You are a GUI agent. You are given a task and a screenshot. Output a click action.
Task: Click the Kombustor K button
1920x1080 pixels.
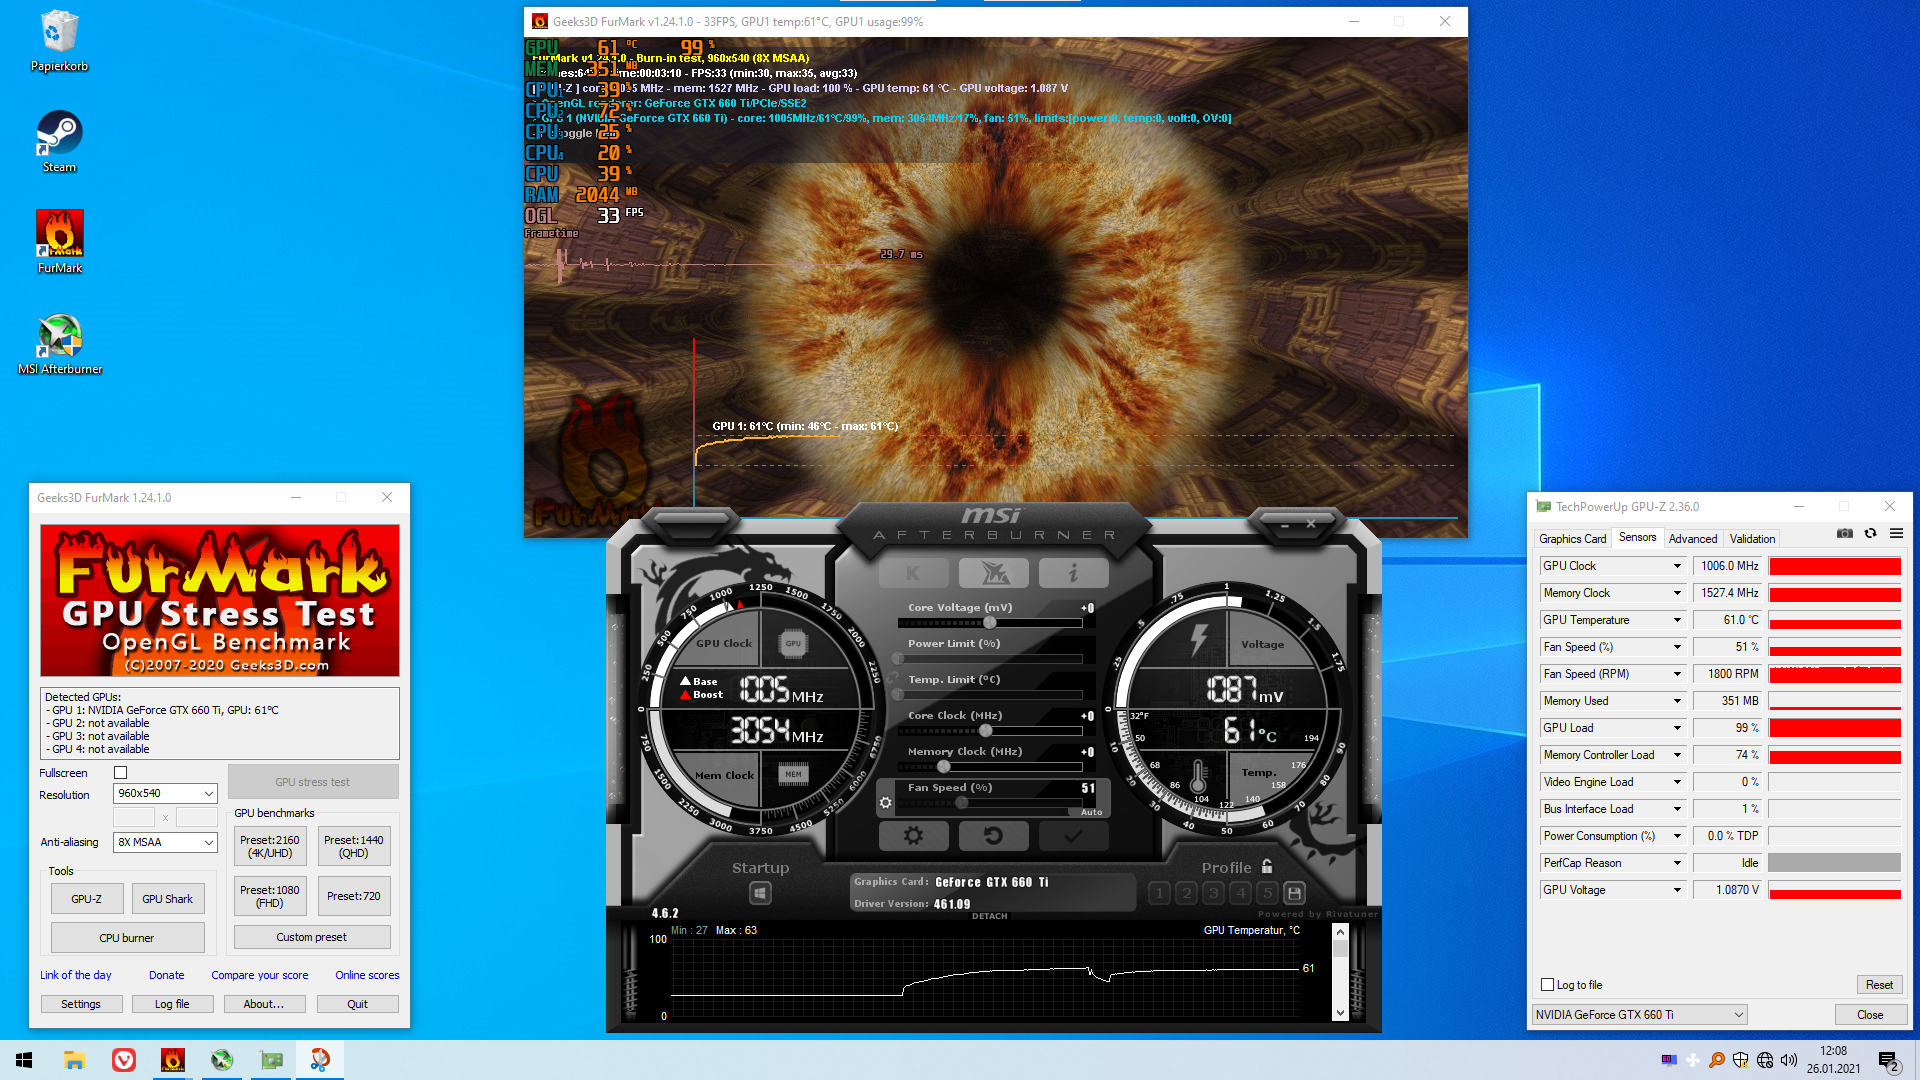click(913, 573)
